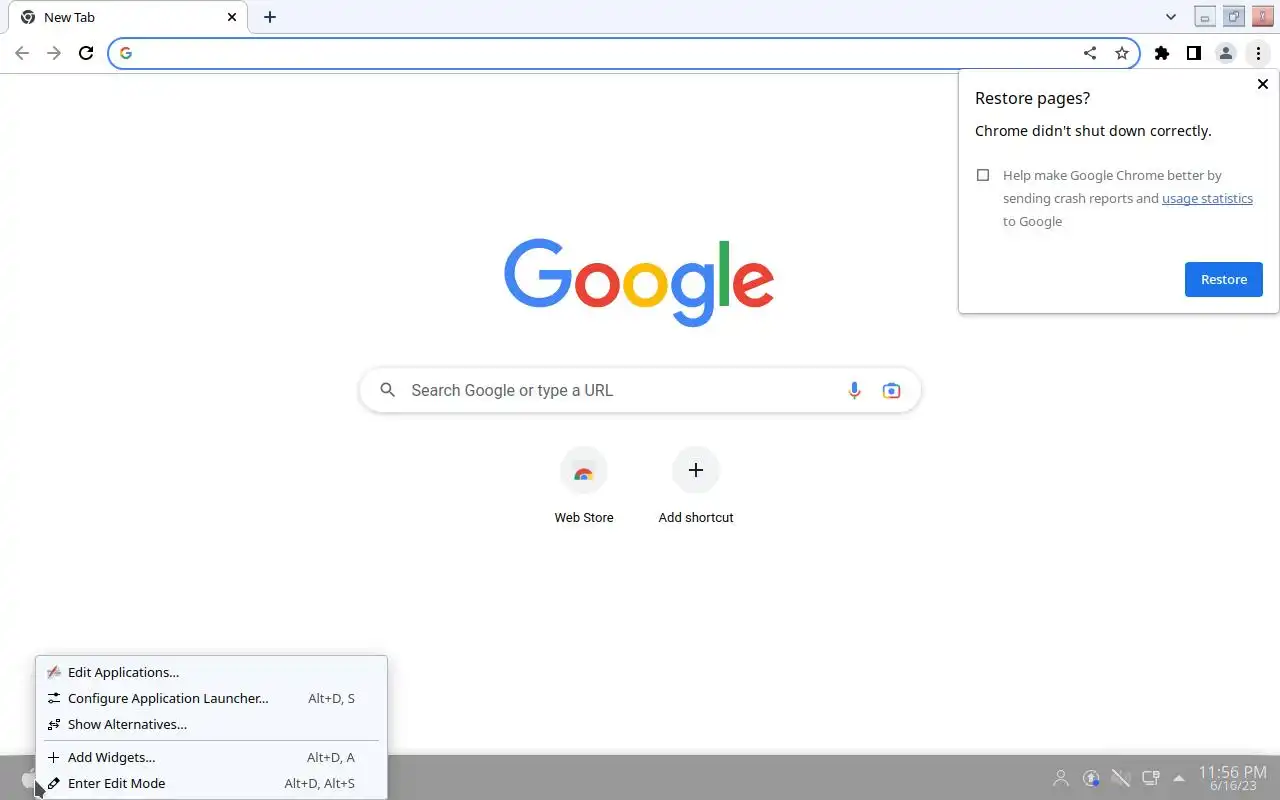
Task: Open the user icon in system tray
Action: [x=1061, y=778]
